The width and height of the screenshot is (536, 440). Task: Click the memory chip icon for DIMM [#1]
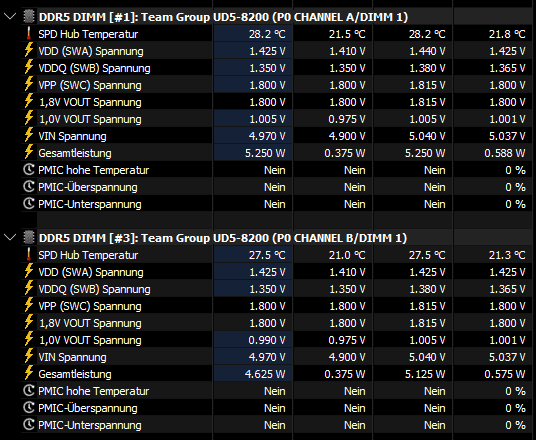(x=29, y=17)
